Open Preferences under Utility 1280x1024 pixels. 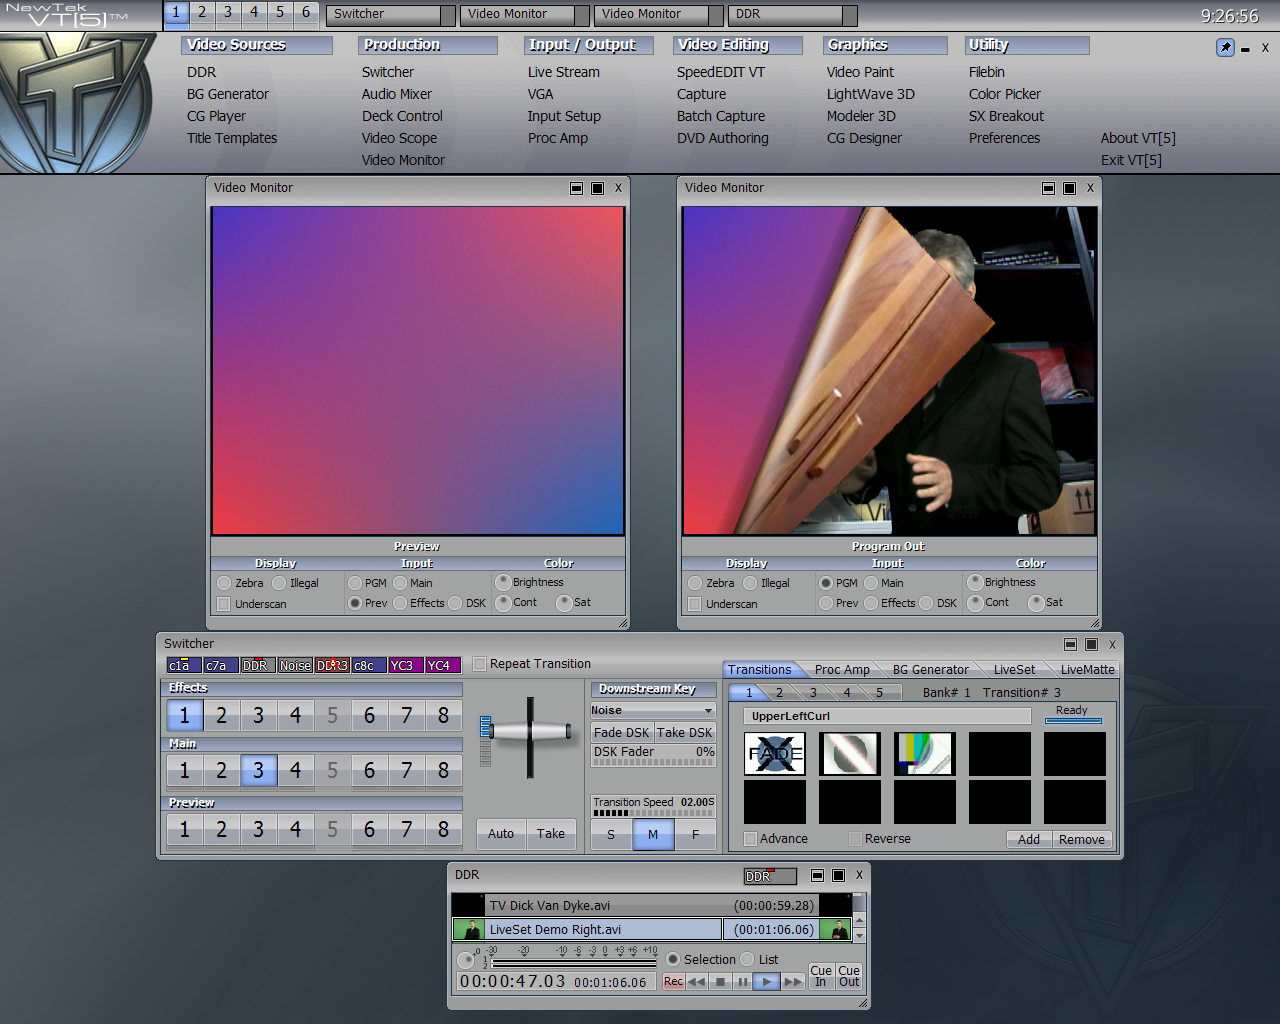1004,138
